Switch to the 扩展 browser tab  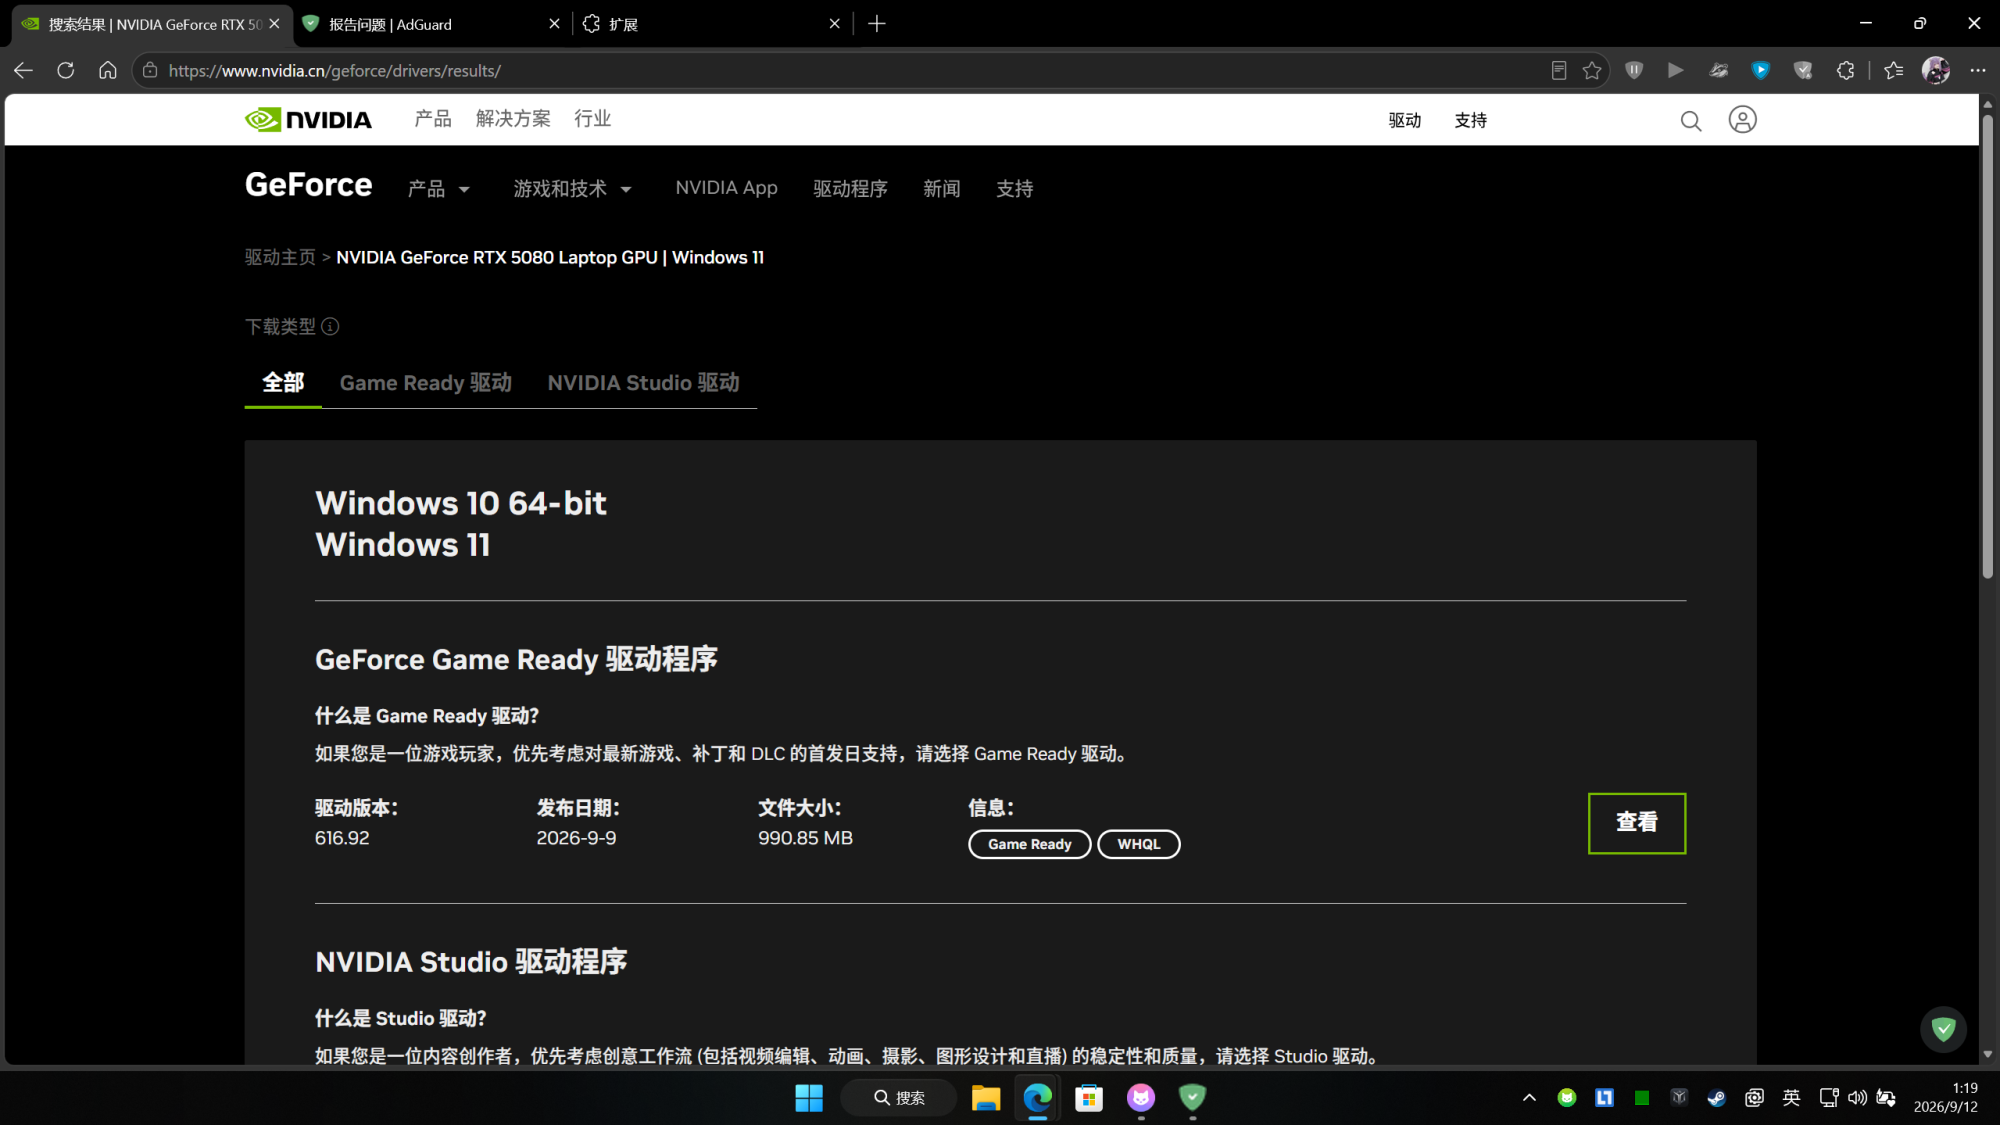click(x=712, y=24)
